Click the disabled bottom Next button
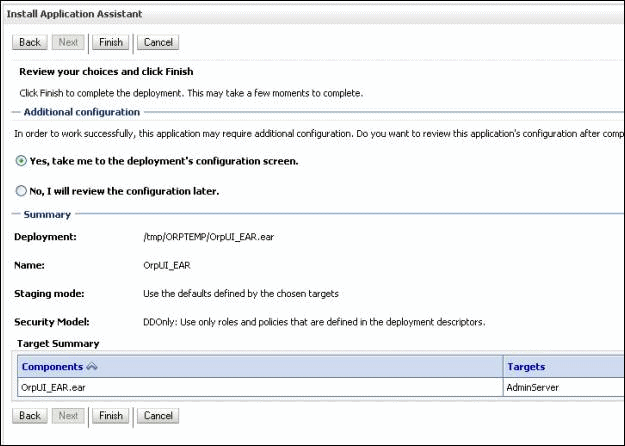The height and width of the screenshot is (446, 625). 68,416
